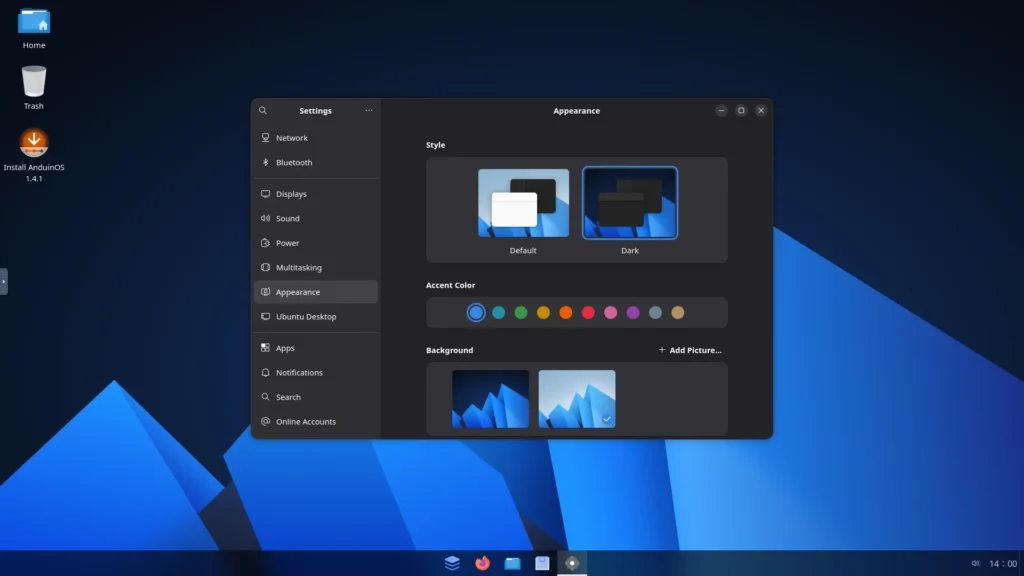Open the software store bag icon in taskbar

click(542, 563)
